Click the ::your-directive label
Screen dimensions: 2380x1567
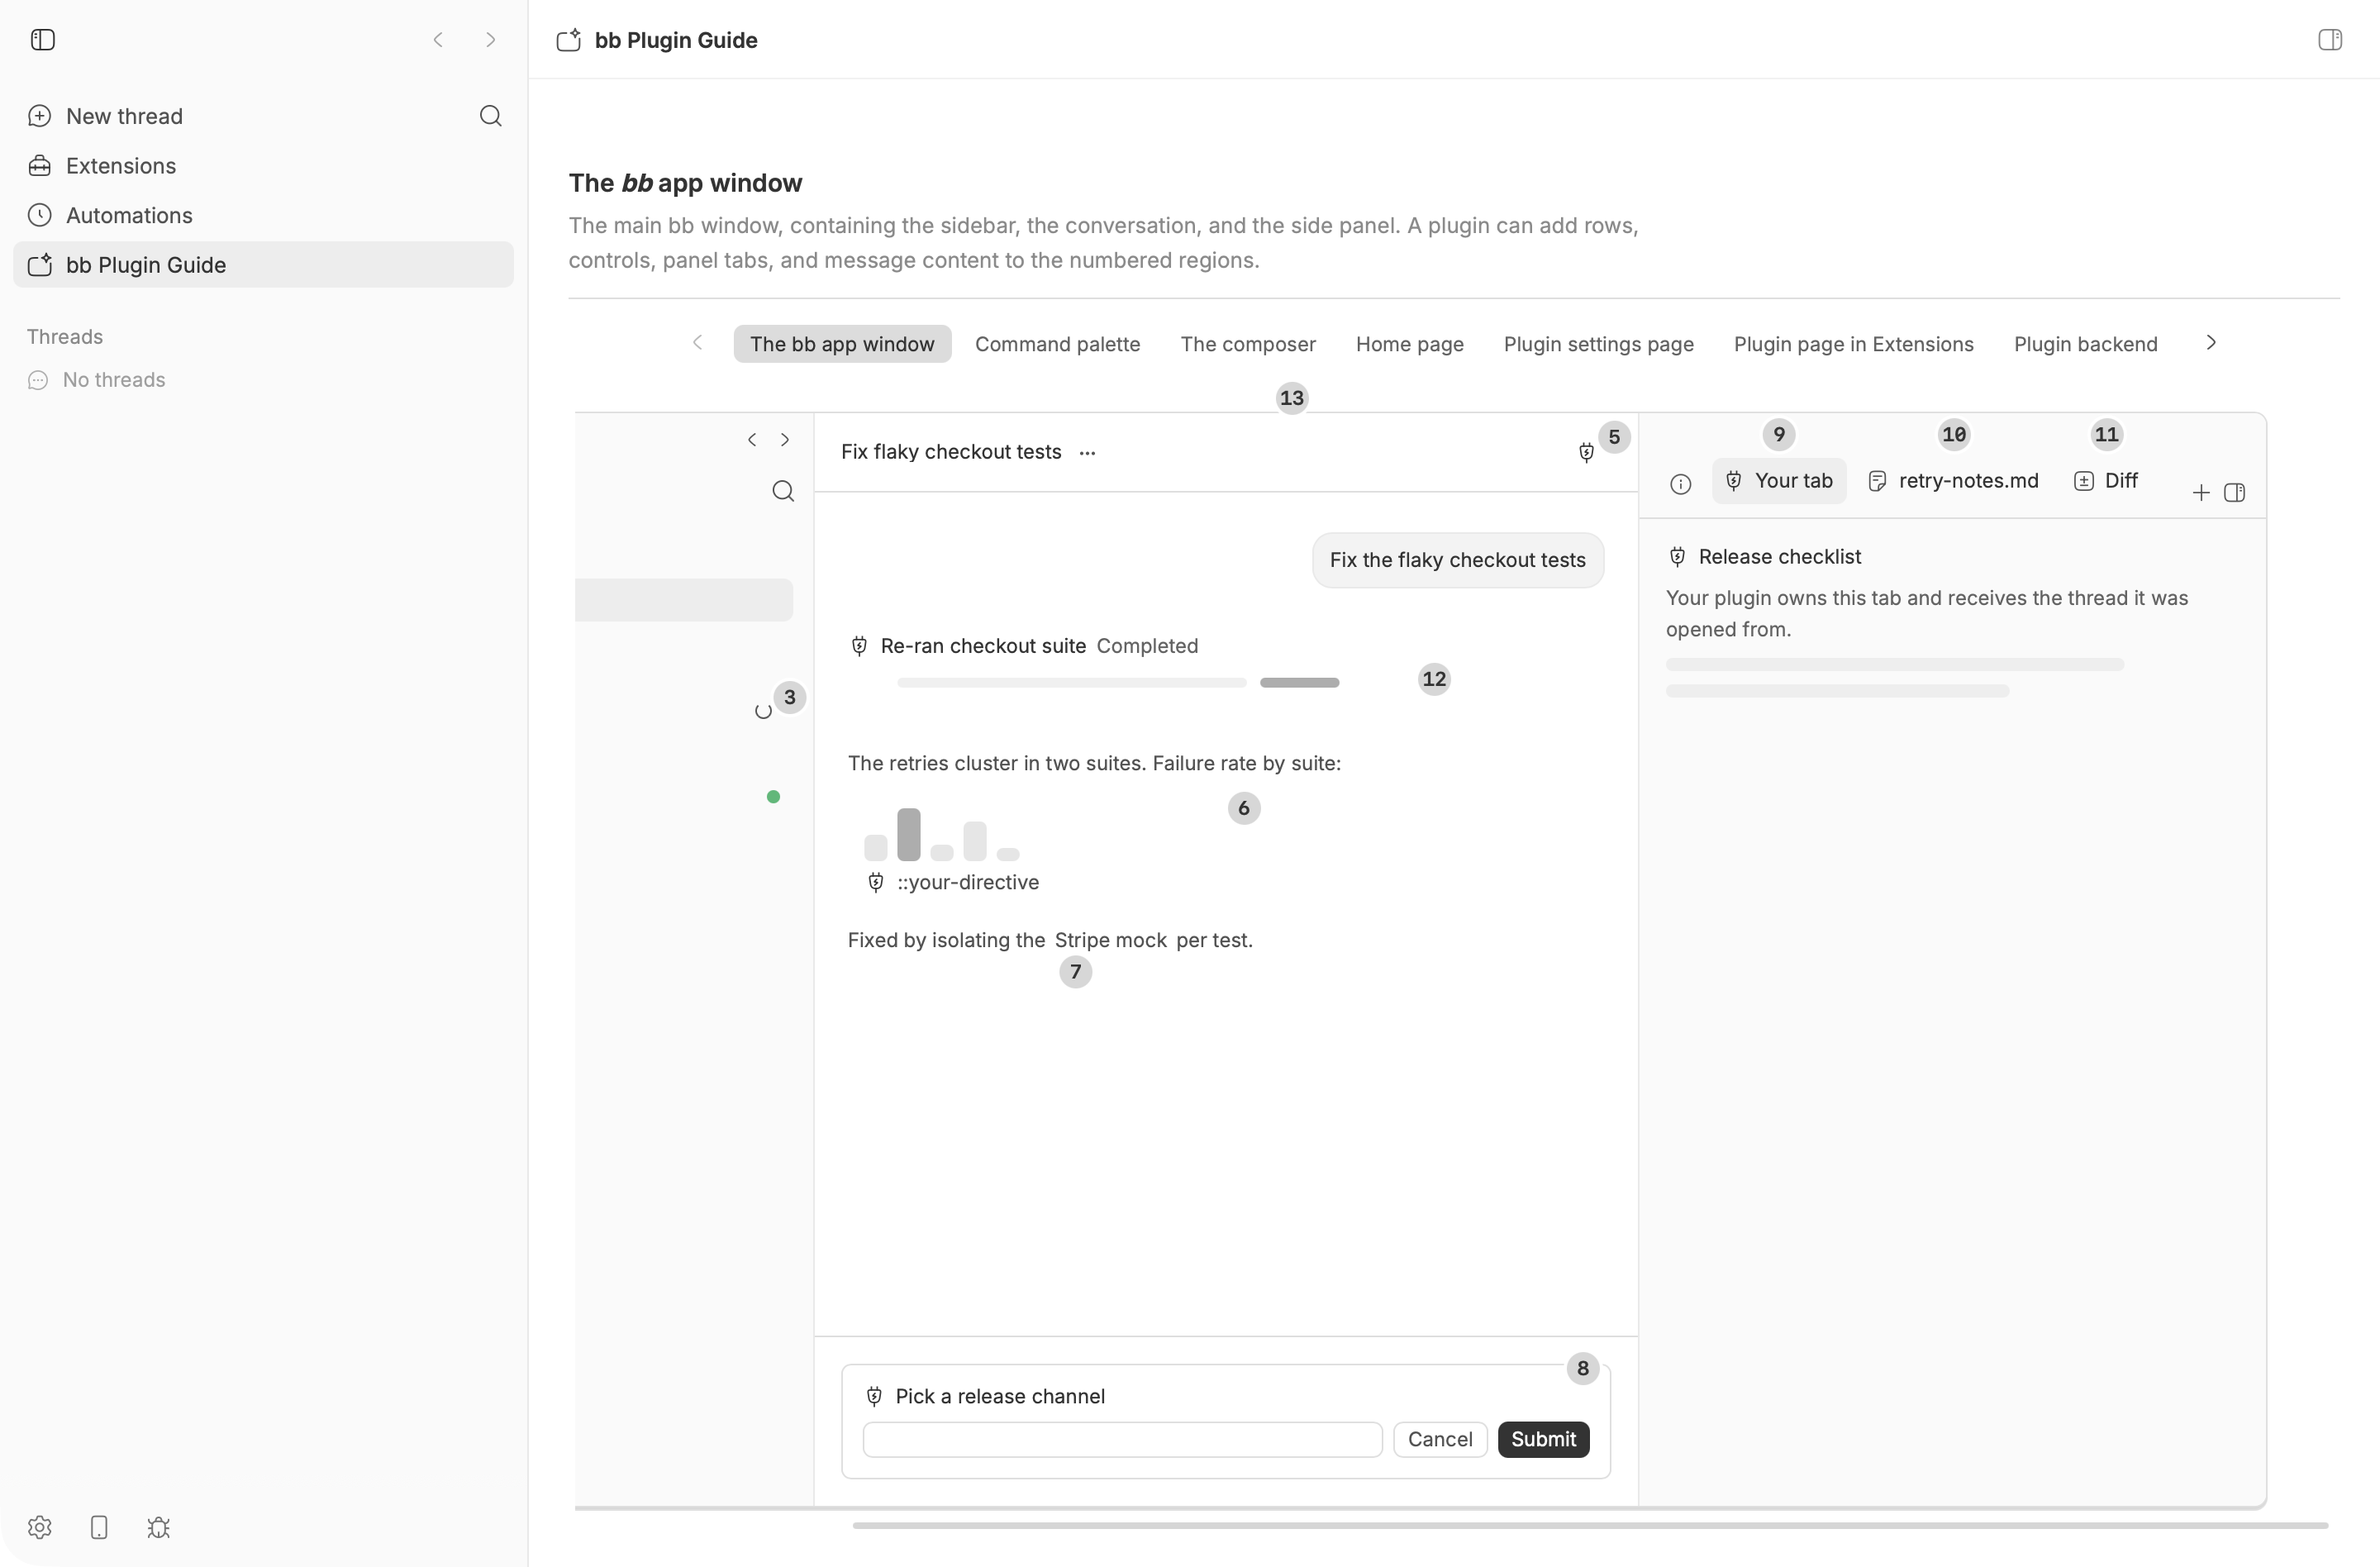click(x=968, y=882)
